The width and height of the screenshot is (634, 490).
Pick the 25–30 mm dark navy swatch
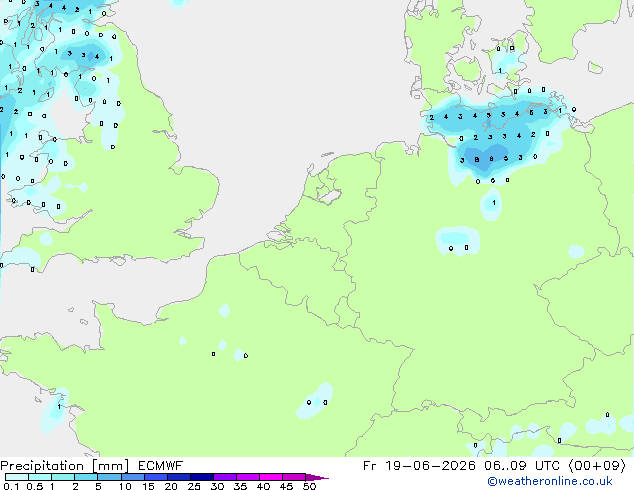coord(201,477)
